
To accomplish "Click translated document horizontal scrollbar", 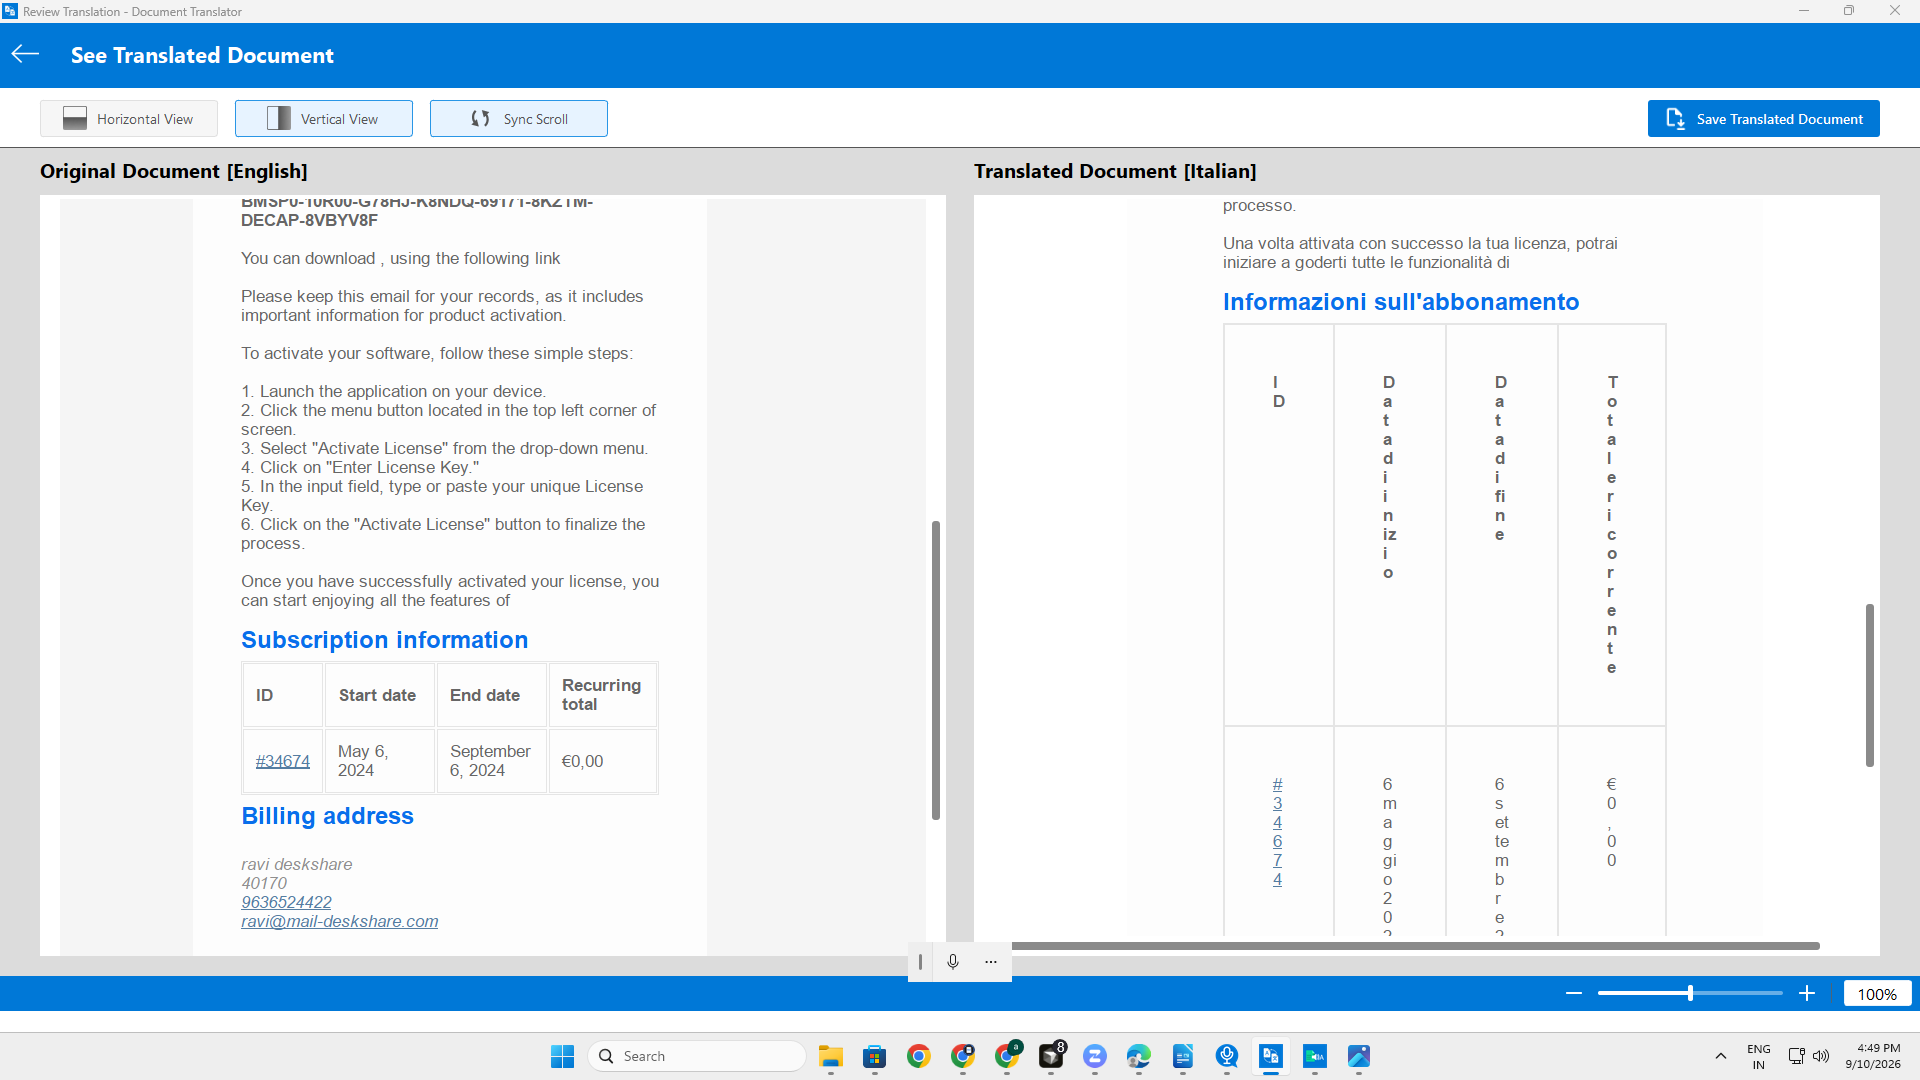I will pyautogui.click(x=1415, y=945).
